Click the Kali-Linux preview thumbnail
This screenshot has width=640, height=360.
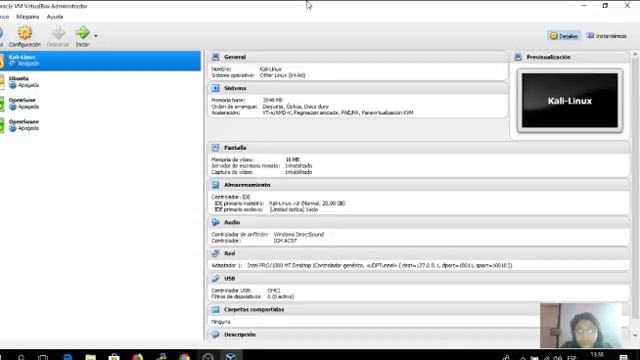point(570,101)
